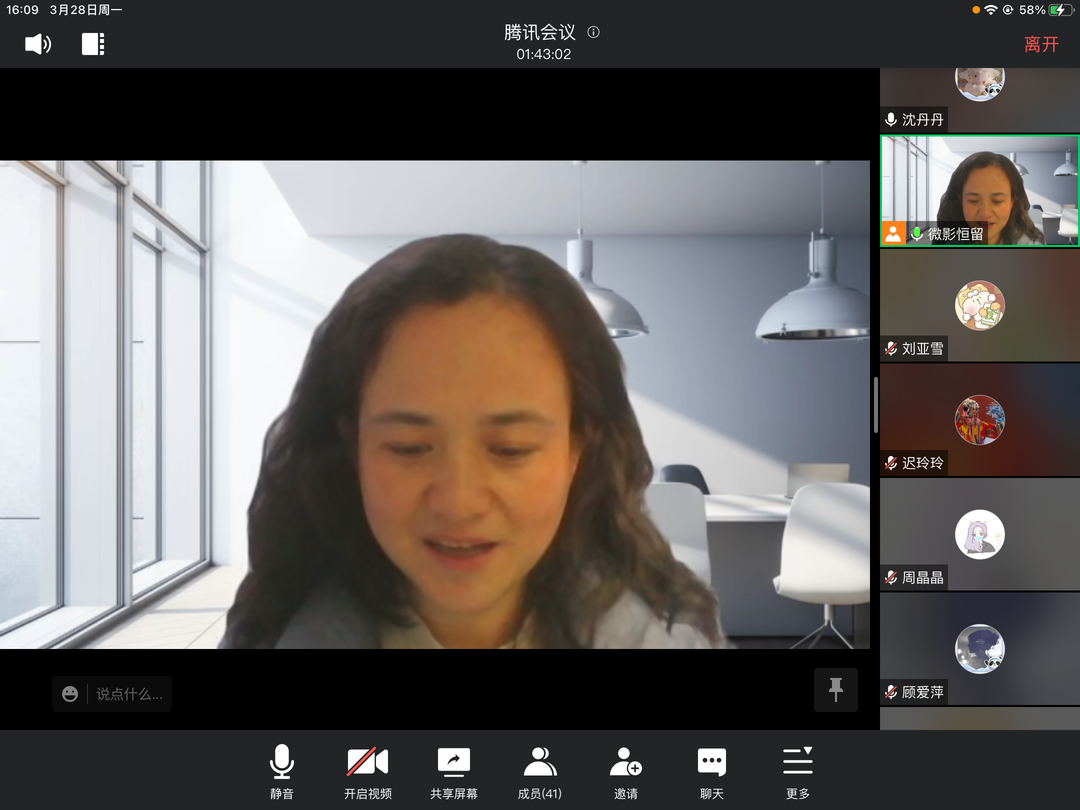
Task: Turn on camera with 开启视频
Action: point(368,771)
